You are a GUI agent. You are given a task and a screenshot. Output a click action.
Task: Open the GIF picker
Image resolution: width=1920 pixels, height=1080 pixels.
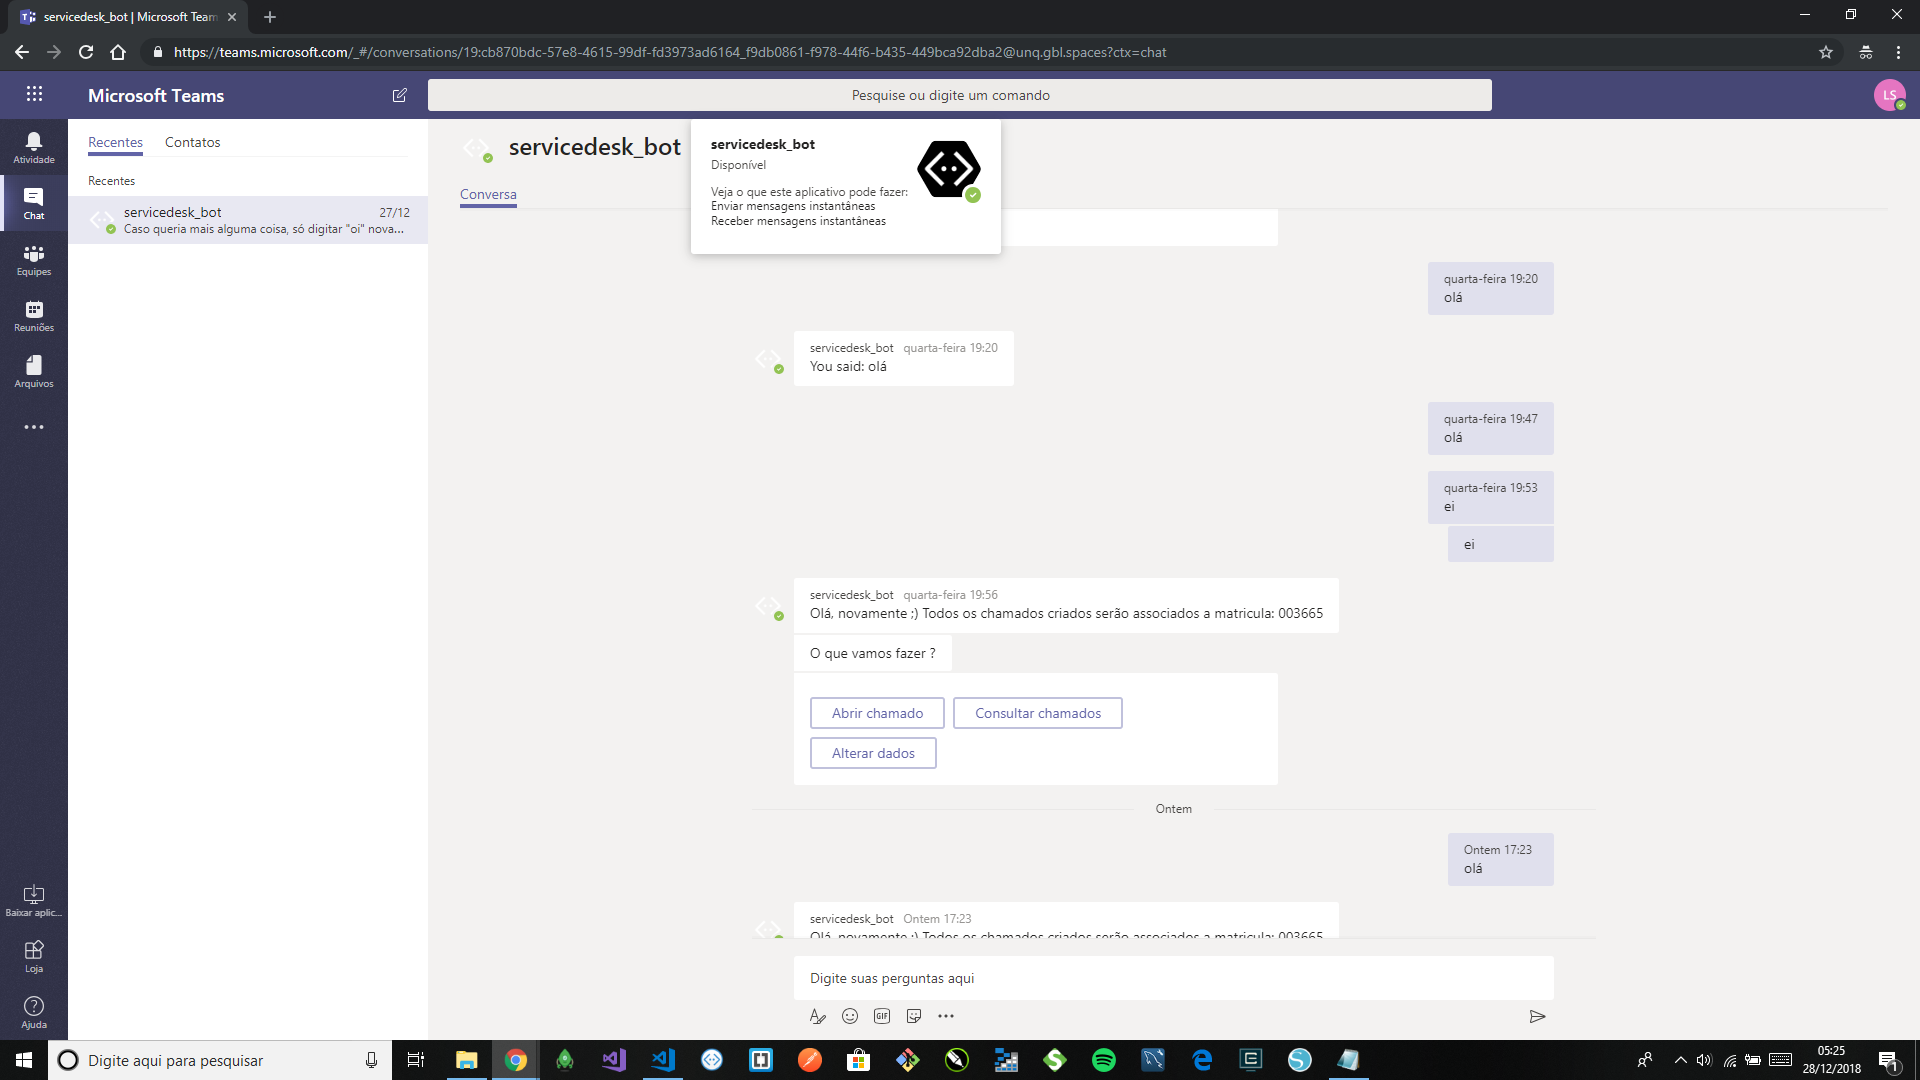coord(882,1016)
